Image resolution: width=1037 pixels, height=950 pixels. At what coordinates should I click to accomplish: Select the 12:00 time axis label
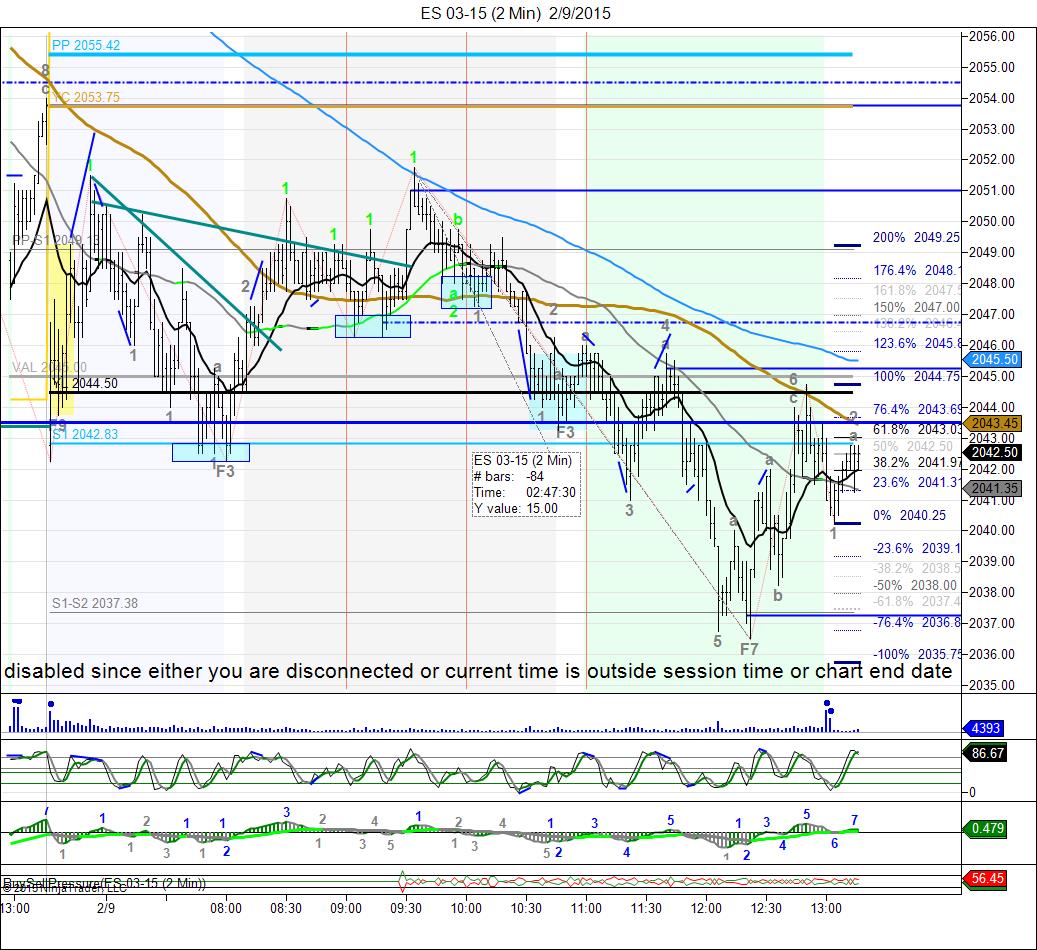click(706, 908)
